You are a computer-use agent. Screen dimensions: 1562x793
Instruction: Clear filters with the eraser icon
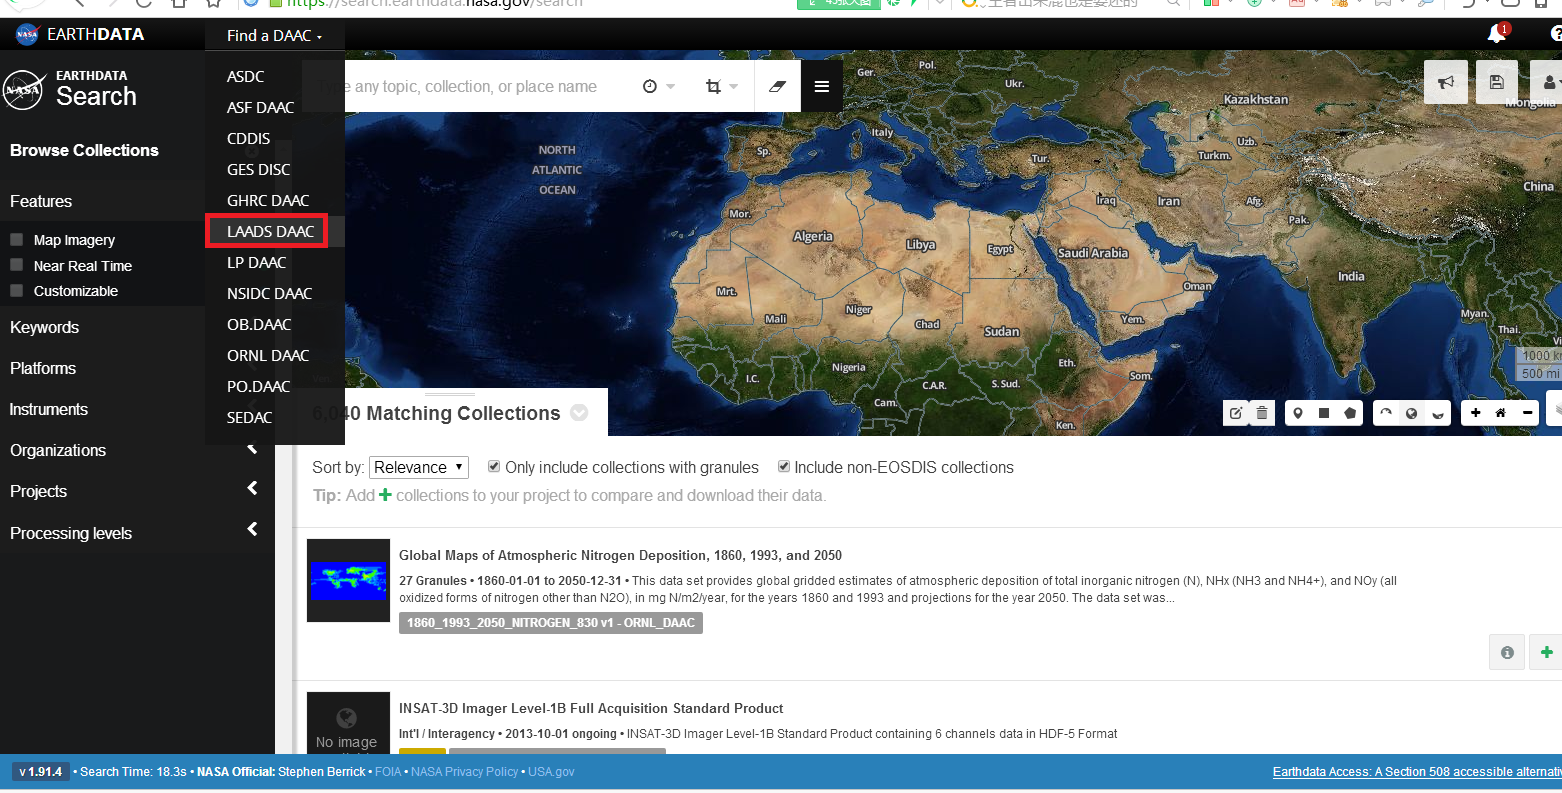point(777,86)
